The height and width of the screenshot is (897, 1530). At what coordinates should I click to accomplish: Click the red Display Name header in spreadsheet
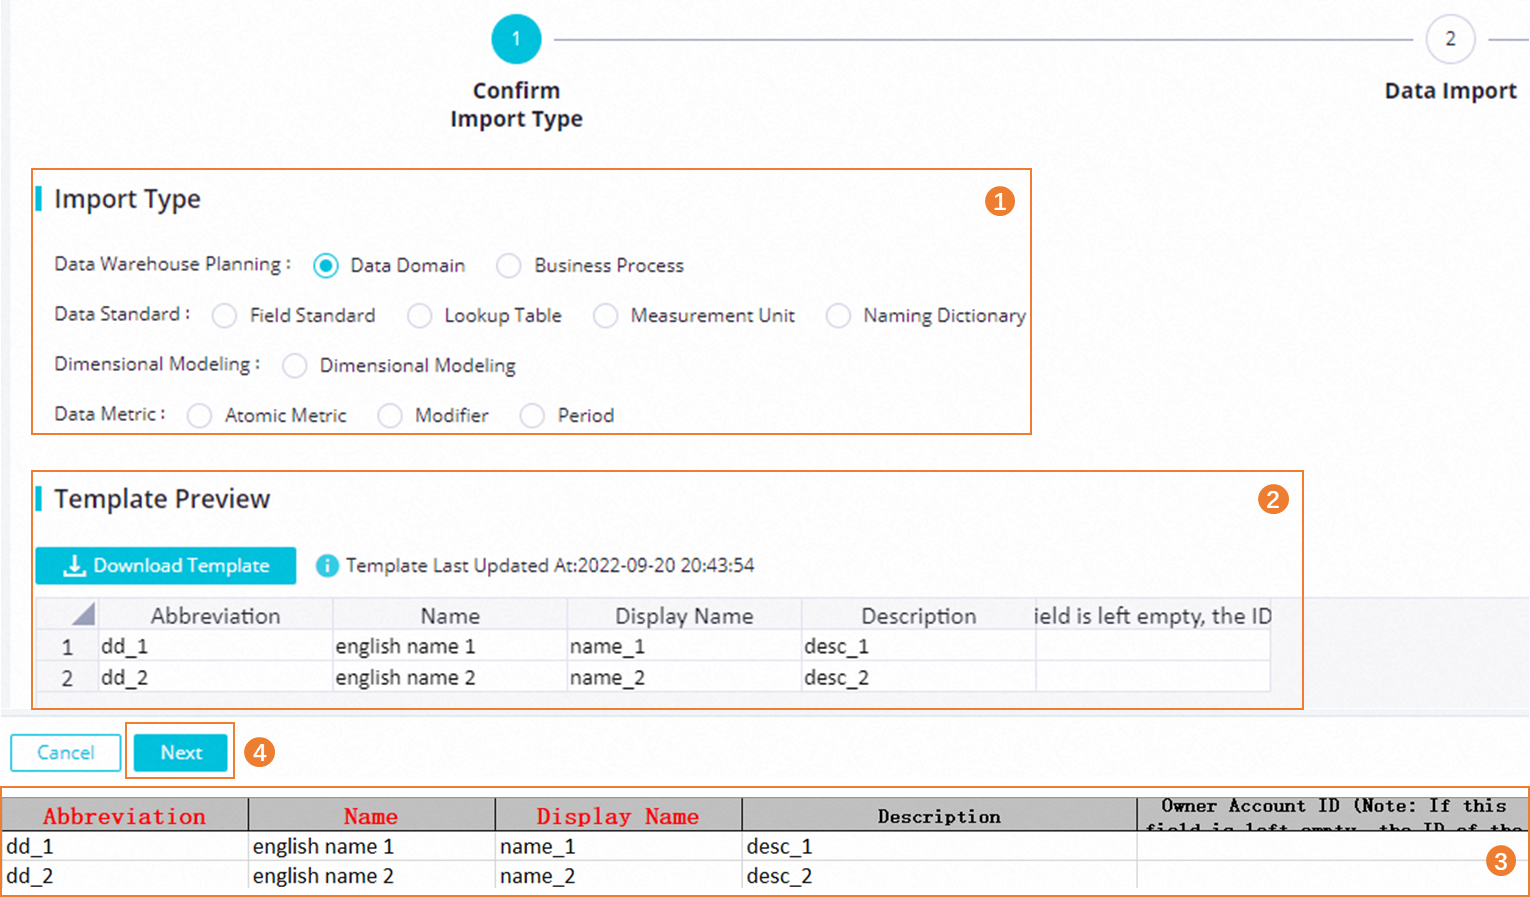coord(618,815)
